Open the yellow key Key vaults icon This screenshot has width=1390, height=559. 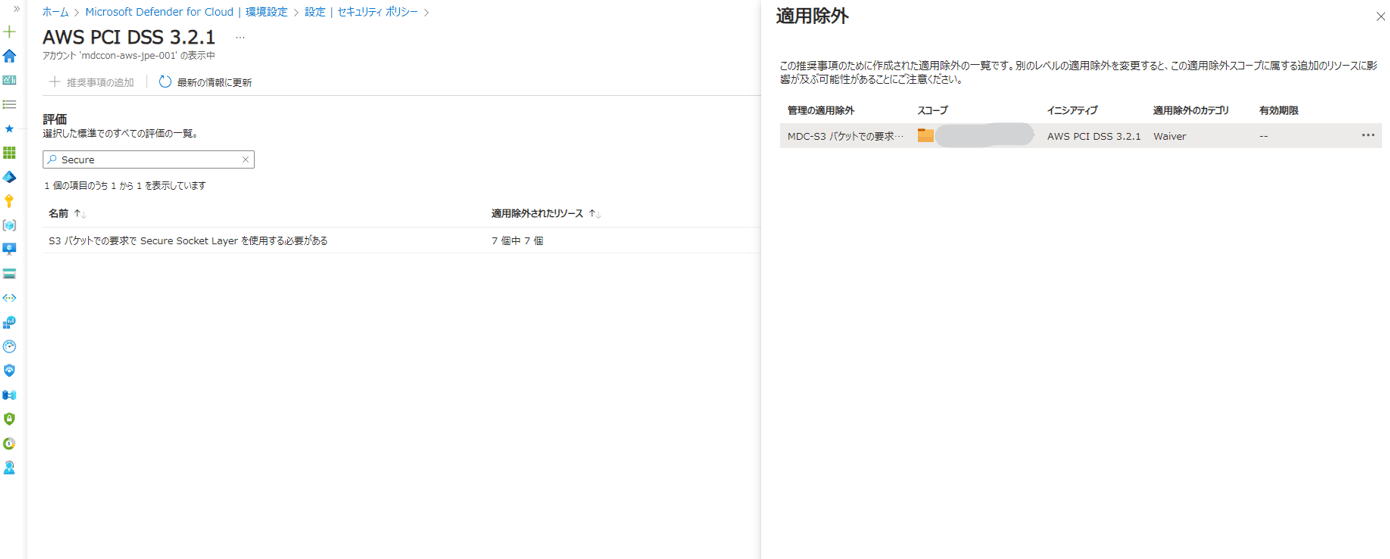tap(9, 201)
